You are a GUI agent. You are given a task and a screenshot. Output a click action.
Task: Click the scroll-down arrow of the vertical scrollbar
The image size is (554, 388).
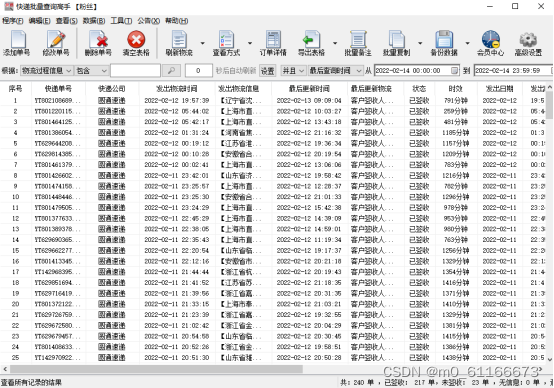[x=550, y=359]
